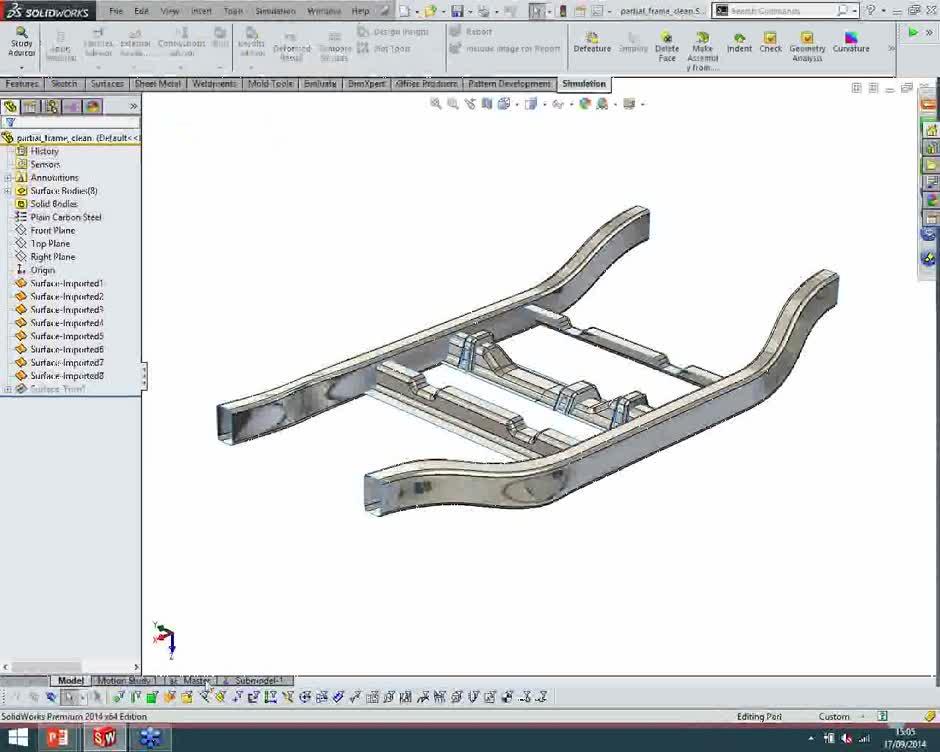Switch to the Motion Study 1 tab
940x752 pixels.
pyautogui.click(x=122, y=680)
